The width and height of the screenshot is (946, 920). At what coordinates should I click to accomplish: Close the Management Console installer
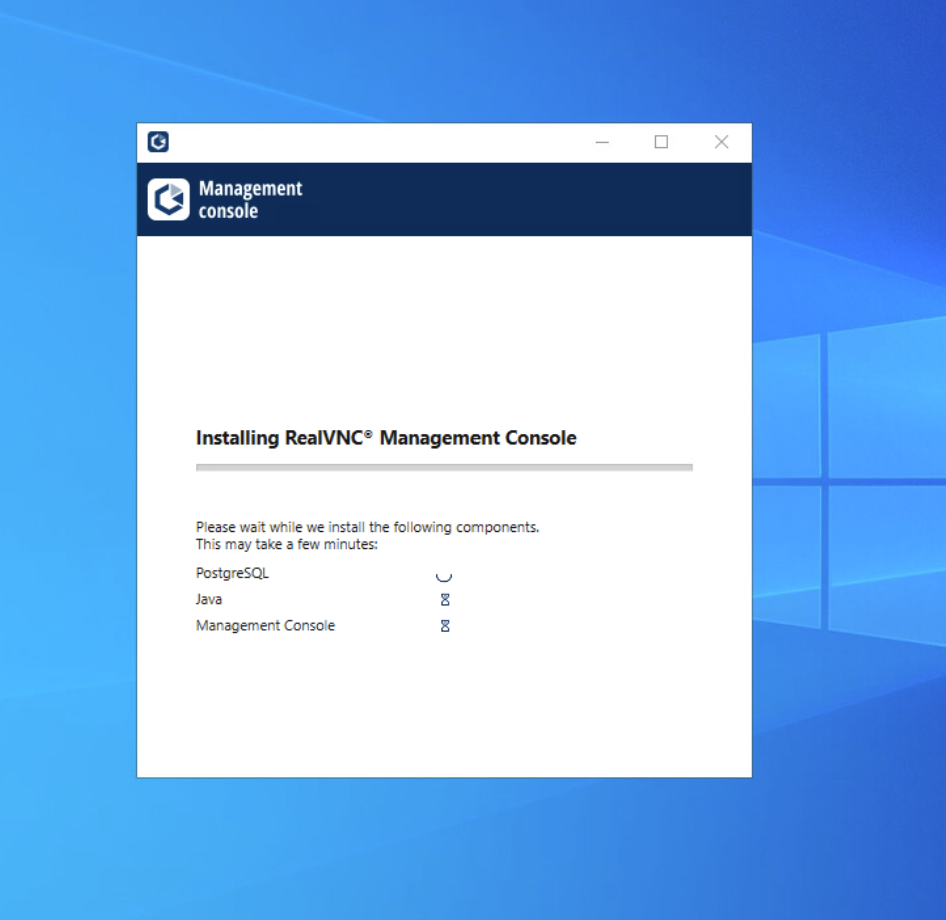pyautogui.click(x=721, y=142)
